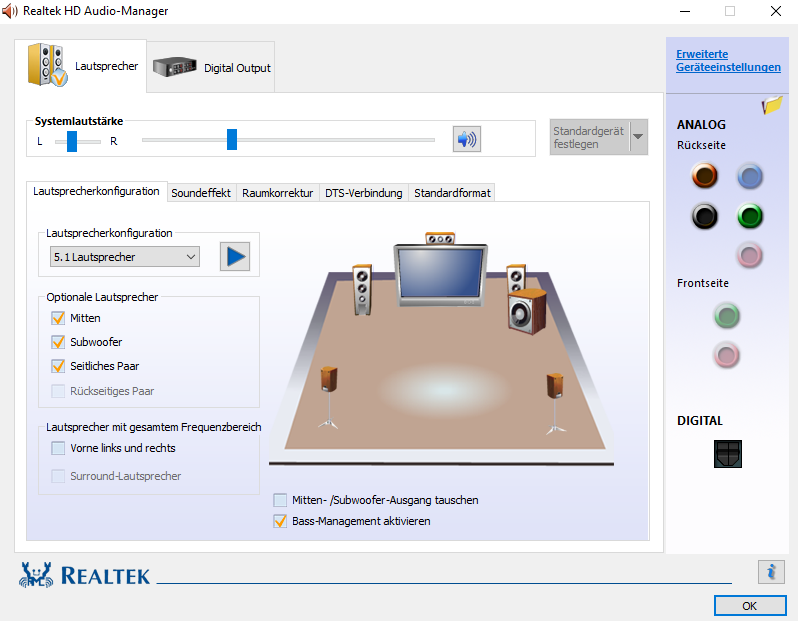Select the black rear panel jack
This screenshot has width=798, height=621.
tap(704, 216)
